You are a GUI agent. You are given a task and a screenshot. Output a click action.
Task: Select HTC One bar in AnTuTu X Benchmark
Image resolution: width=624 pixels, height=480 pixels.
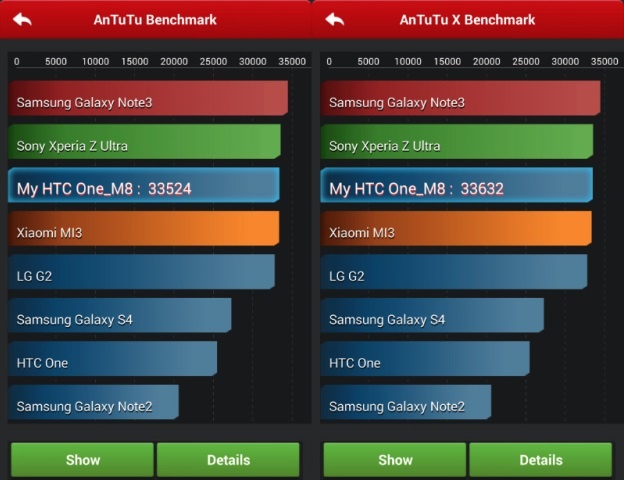point(425,359)
